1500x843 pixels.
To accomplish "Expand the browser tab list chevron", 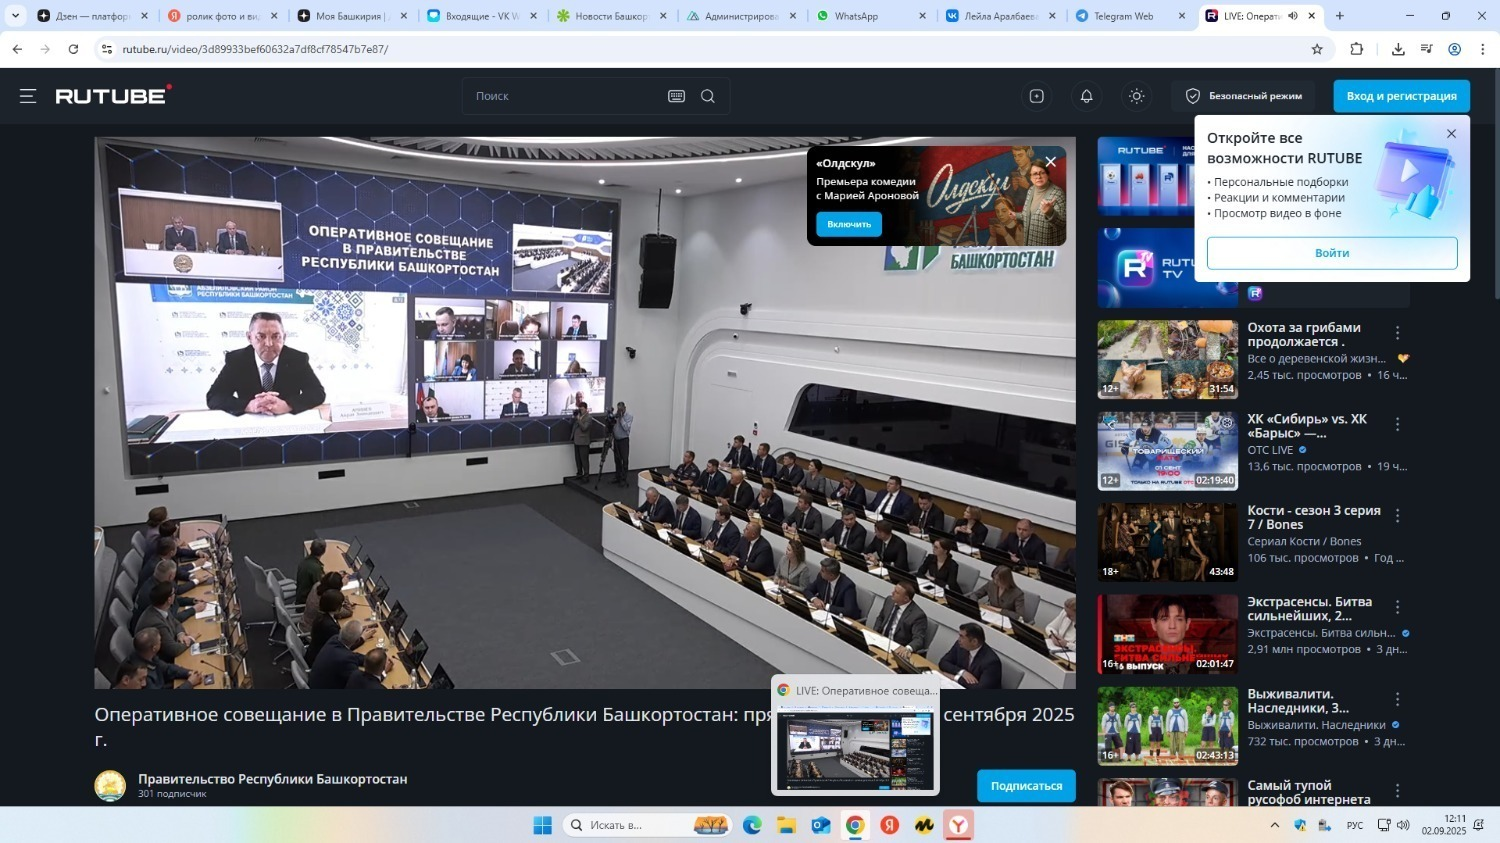I will (x=15, y=16).
